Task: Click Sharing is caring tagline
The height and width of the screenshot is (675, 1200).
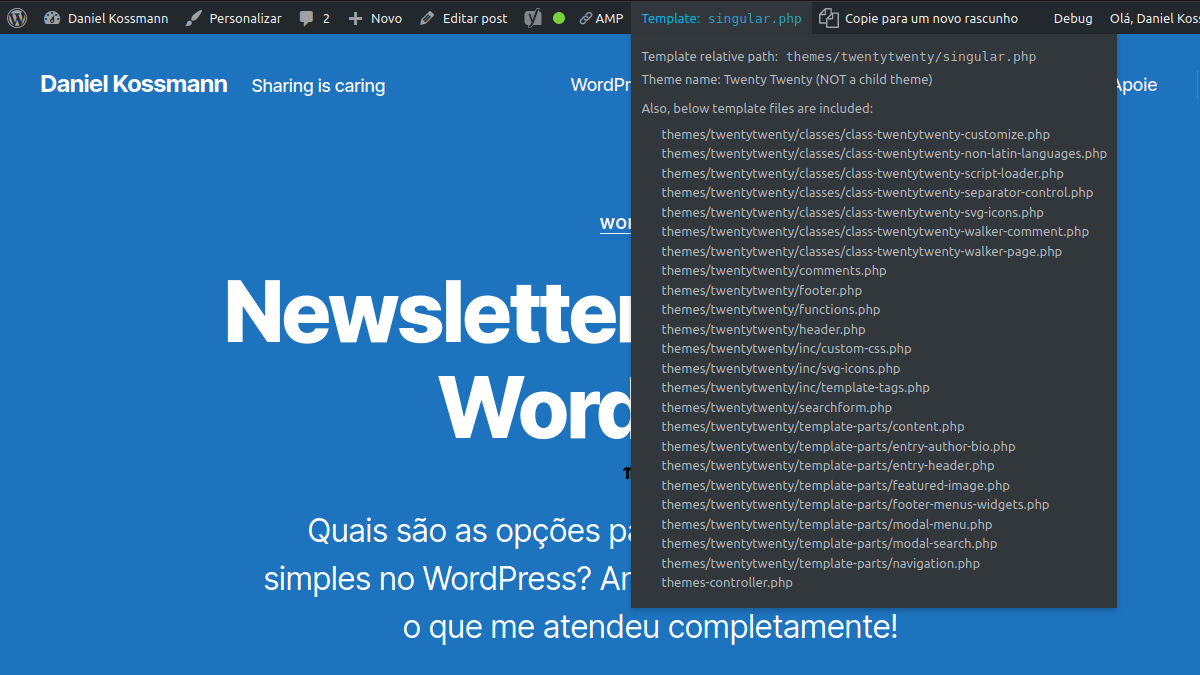Action: pyautogui.click(x=318, y=86)
